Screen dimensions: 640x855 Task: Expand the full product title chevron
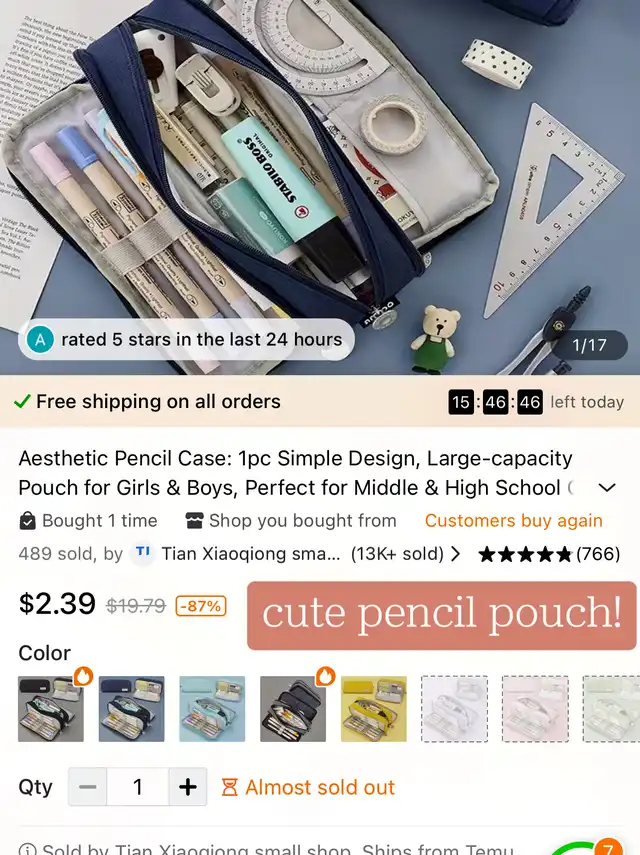pyautogui.click(x=607, y=487)
